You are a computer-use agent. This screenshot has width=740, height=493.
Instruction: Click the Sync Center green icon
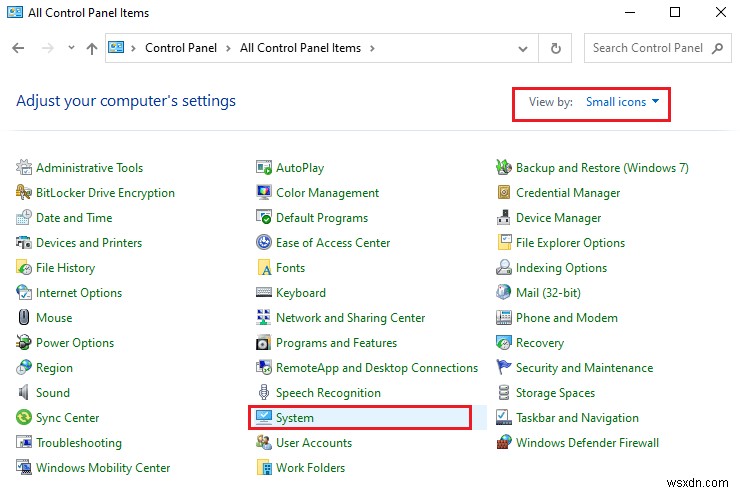(x=24, y=418)
